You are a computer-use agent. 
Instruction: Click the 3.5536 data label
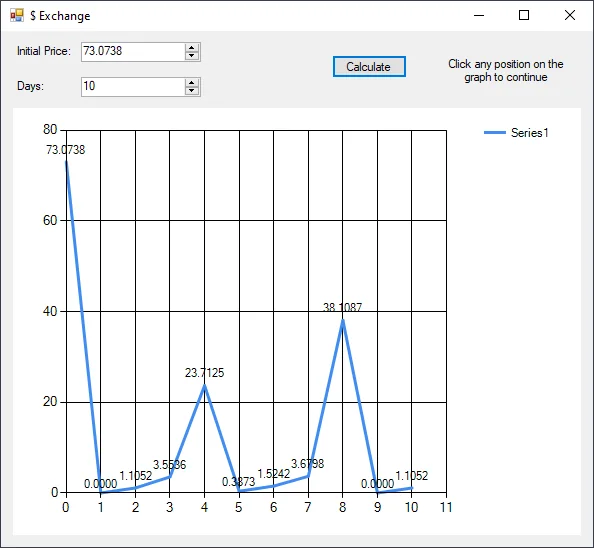[x=169, y=465]
